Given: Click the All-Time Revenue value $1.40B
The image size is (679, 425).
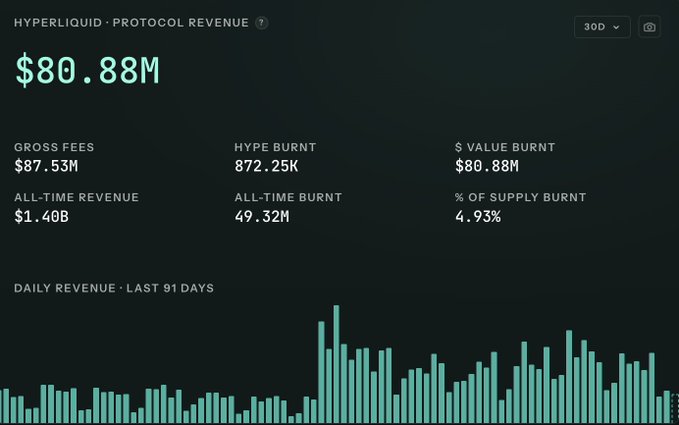Looking at the screenshot, I should pyautogui.click(x=42, y=216).
